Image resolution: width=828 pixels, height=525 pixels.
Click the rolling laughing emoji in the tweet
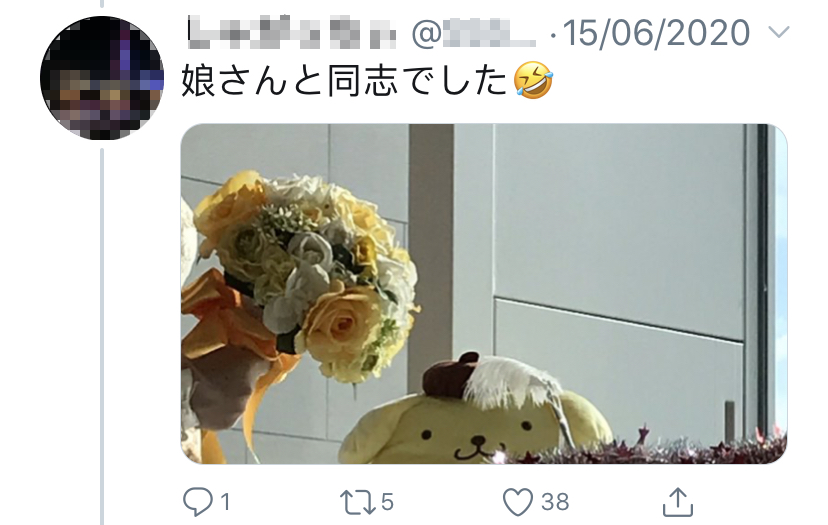point(533,80)
